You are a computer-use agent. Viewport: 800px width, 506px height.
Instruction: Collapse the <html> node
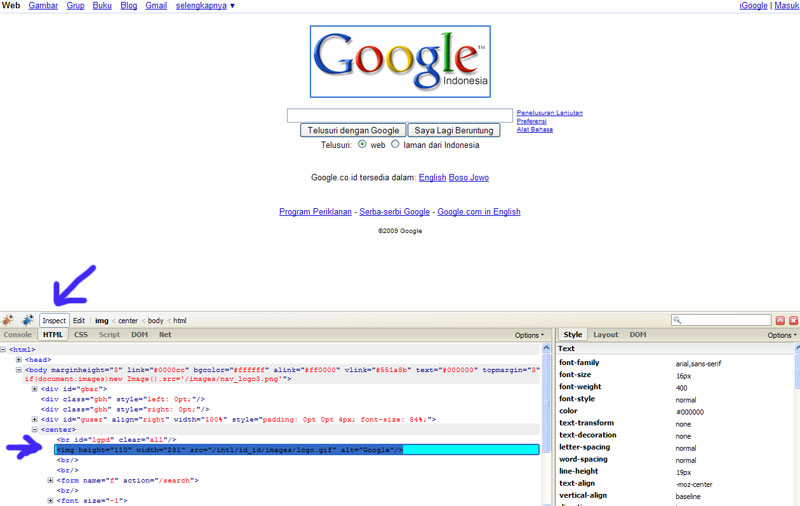[x=3, y=349]
